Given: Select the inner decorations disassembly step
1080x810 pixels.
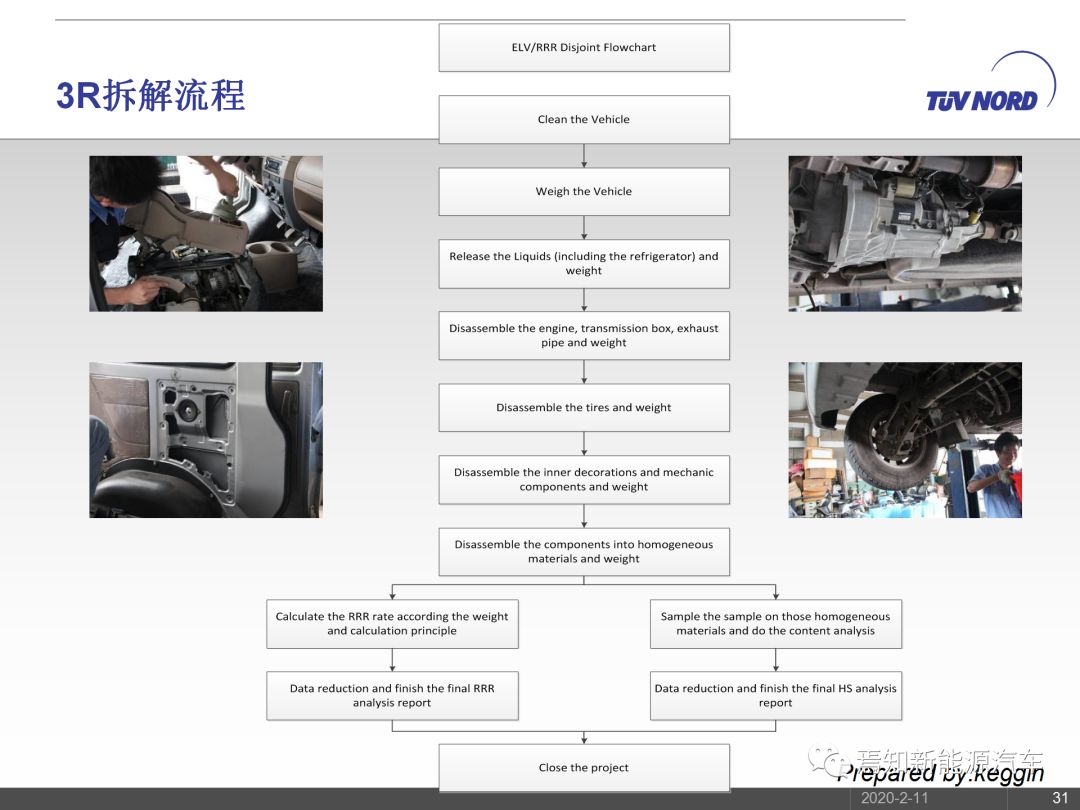Looking at the screenshot, I should coord(584,480).
